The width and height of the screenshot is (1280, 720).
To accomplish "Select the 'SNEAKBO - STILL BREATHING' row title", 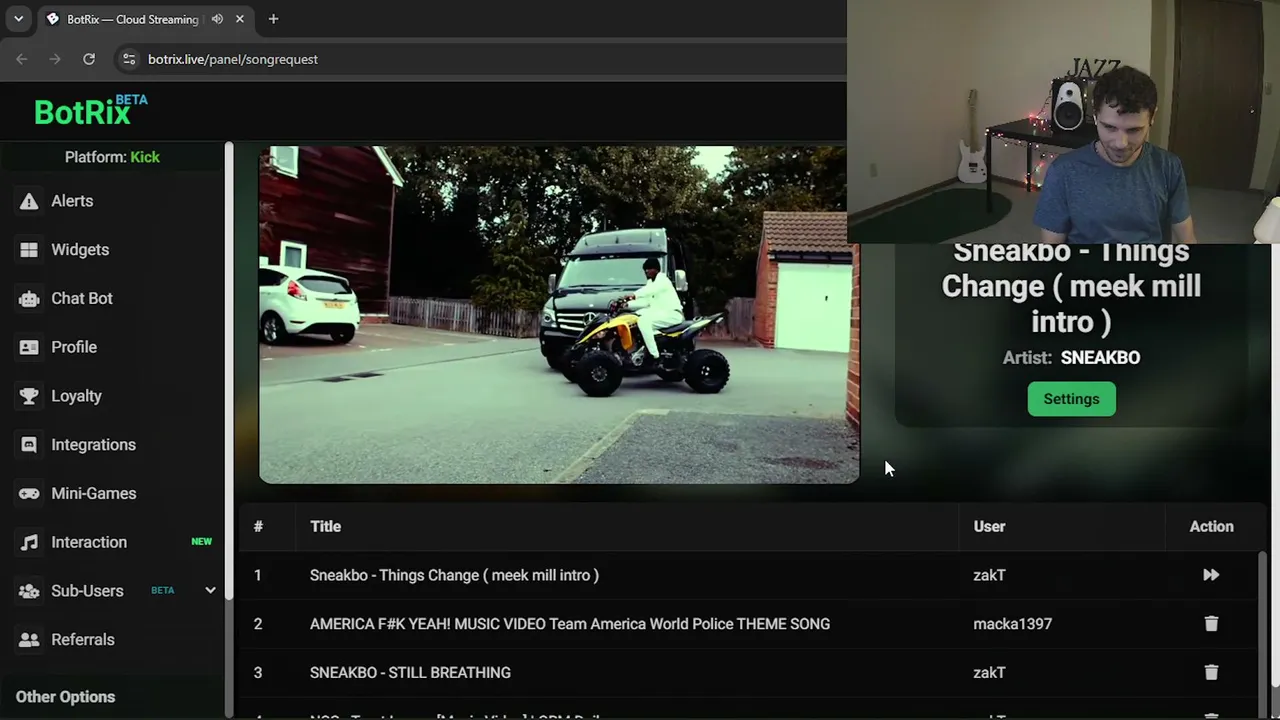I will [410, 673].
